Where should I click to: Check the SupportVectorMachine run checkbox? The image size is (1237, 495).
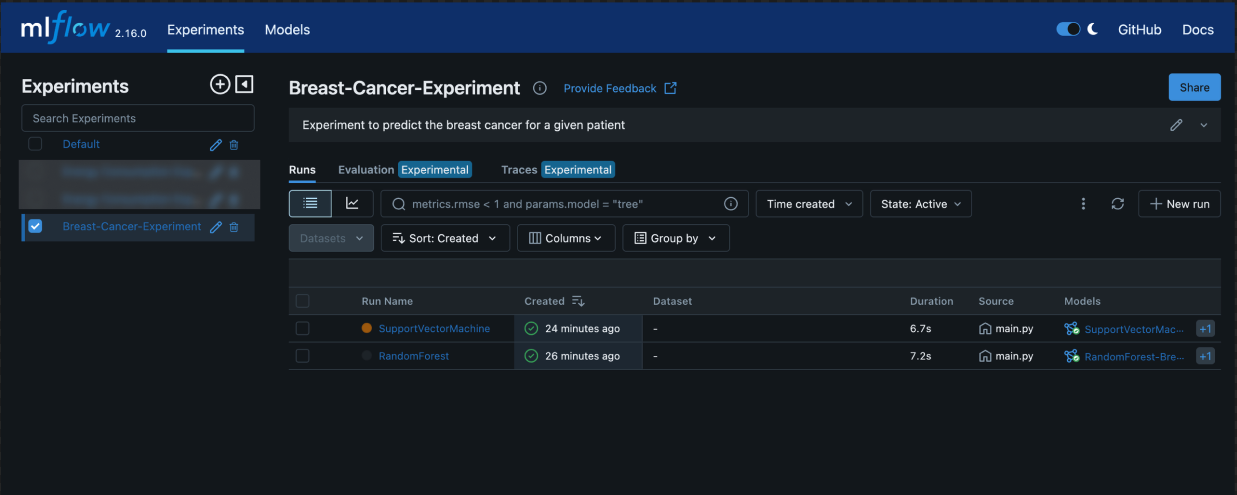tap(303, 329)
